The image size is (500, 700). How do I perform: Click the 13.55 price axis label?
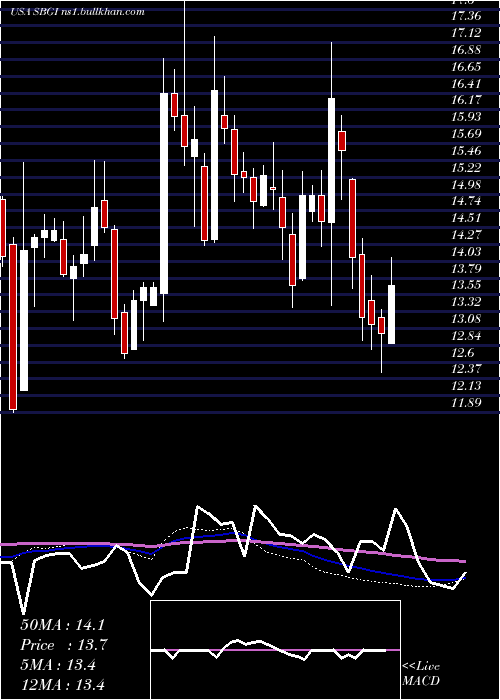click(x=466, y=285)
